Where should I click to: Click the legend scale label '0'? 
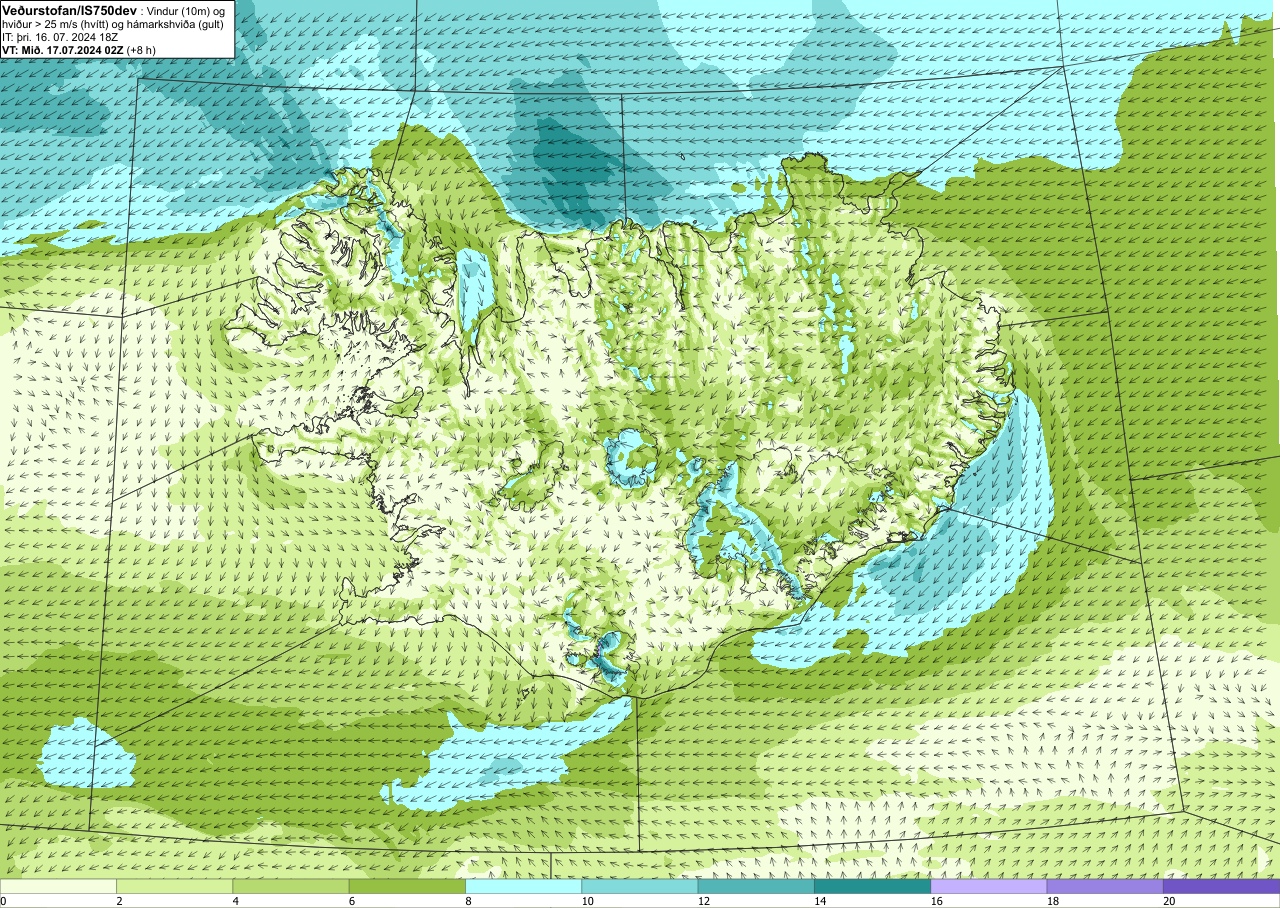click(4, 901)
